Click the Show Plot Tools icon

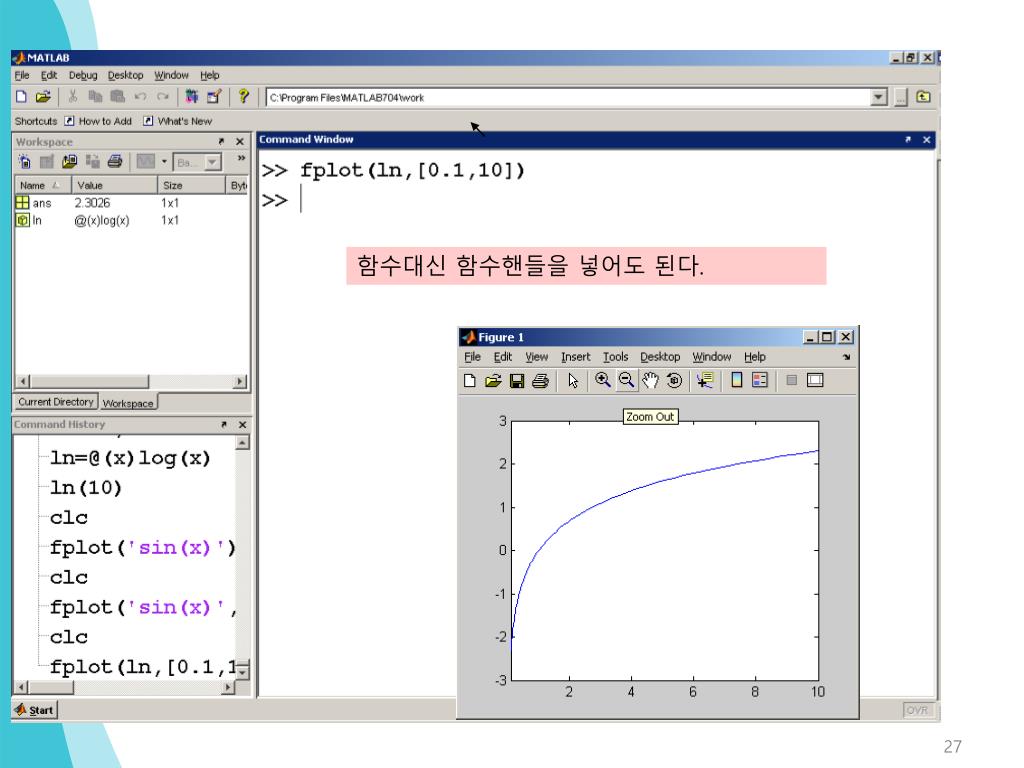click(x=815, y=380)
